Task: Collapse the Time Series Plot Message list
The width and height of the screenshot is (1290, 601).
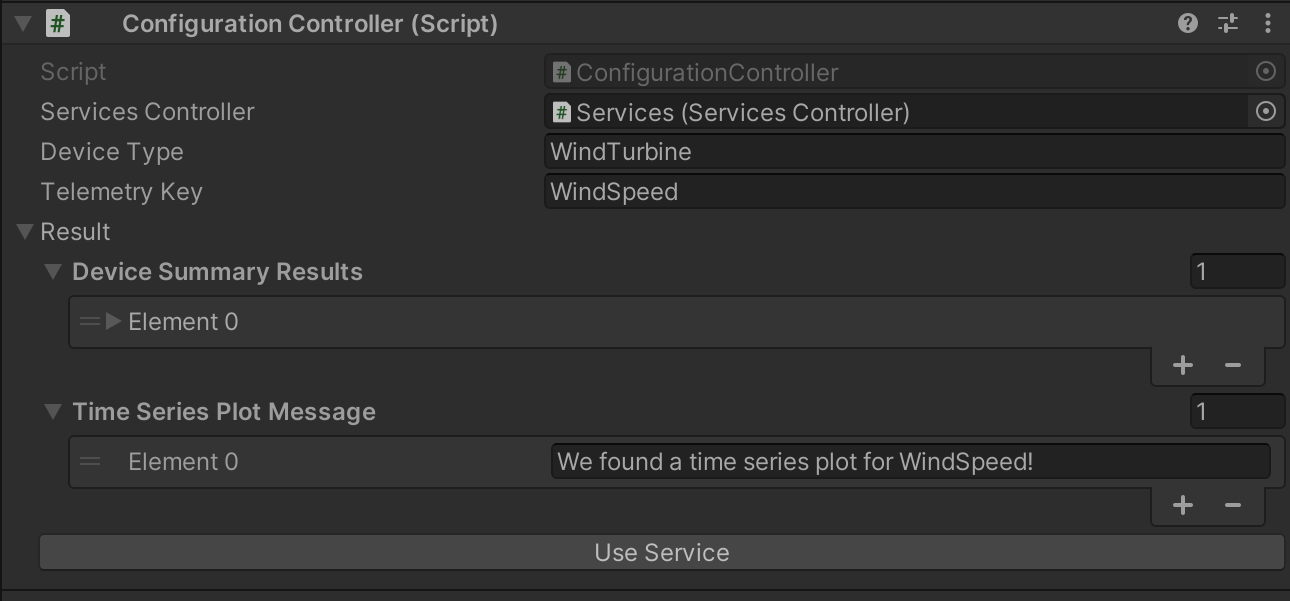Action: point(53,412)
